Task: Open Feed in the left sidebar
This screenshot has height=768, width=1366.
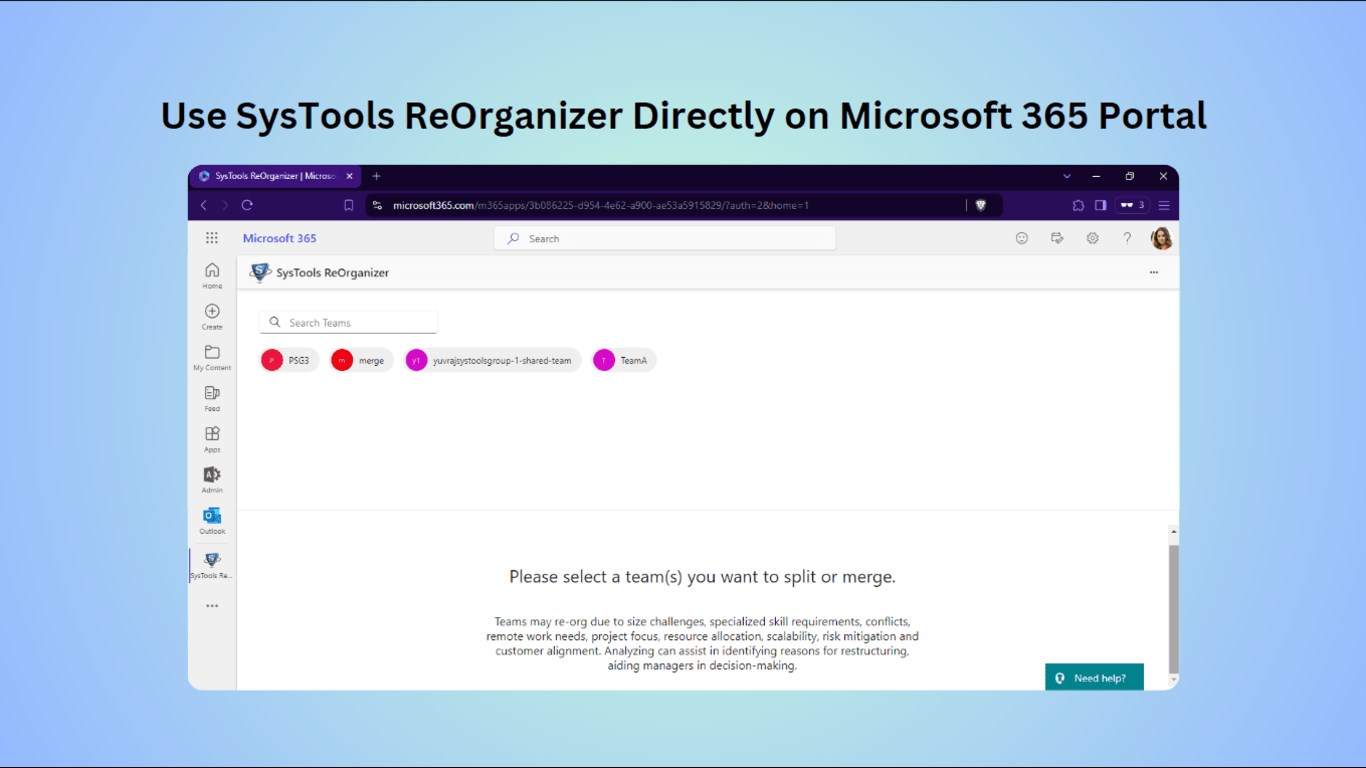Action: tap(212, 398)
